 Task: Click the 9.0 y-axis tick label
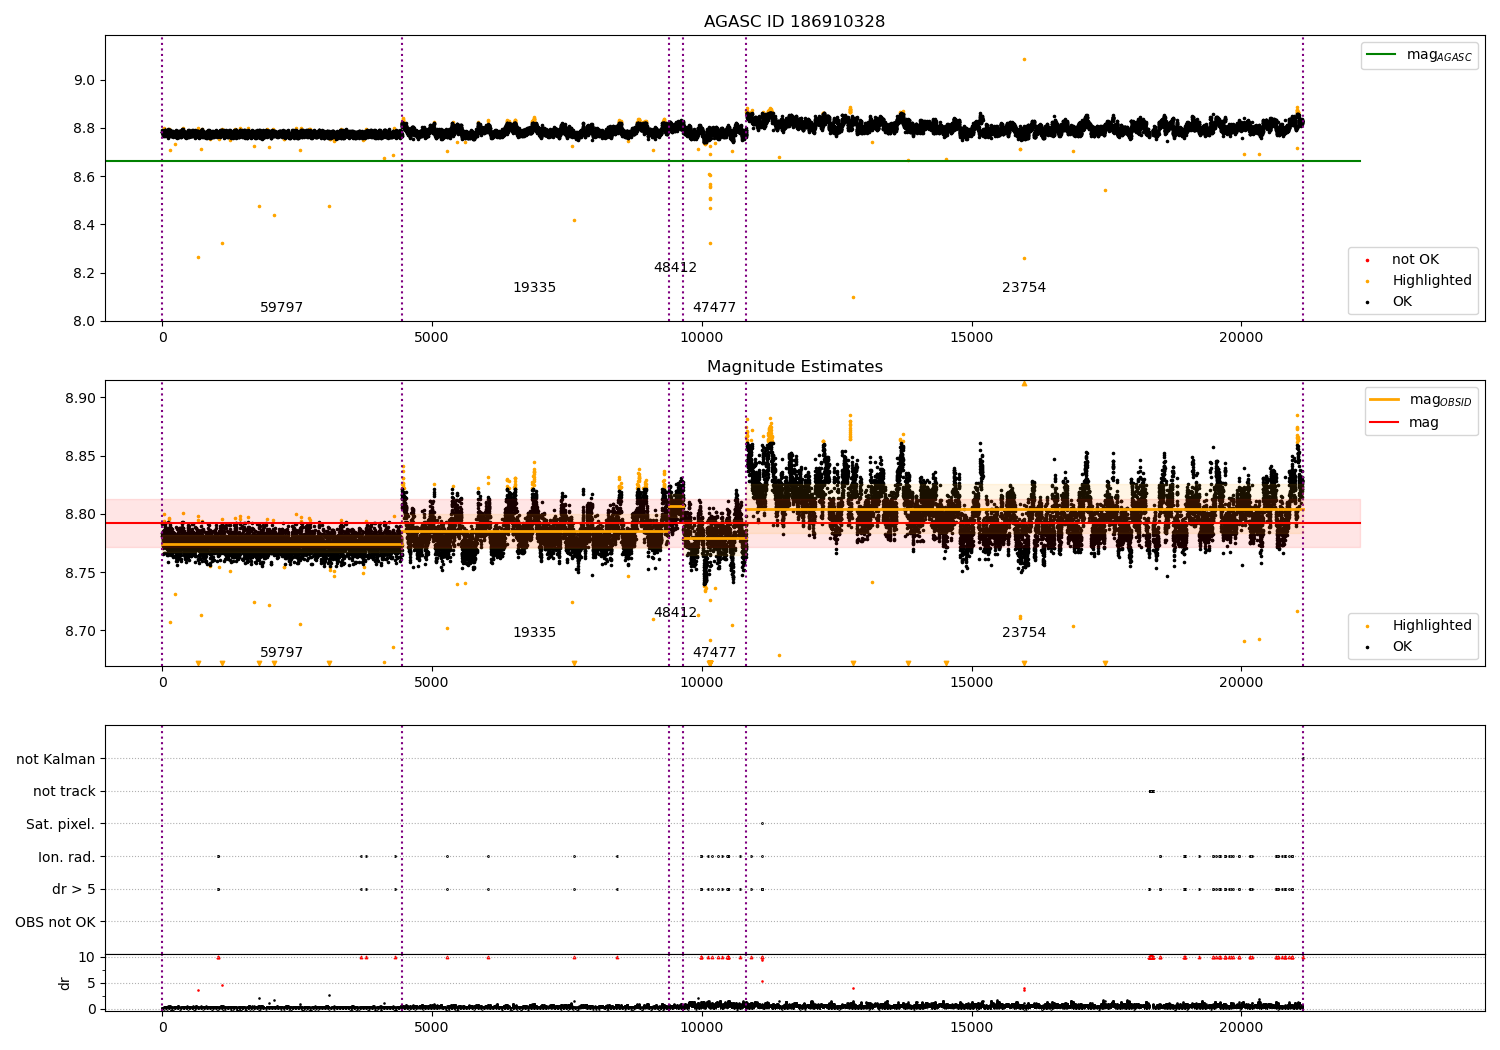coord(84,81)
